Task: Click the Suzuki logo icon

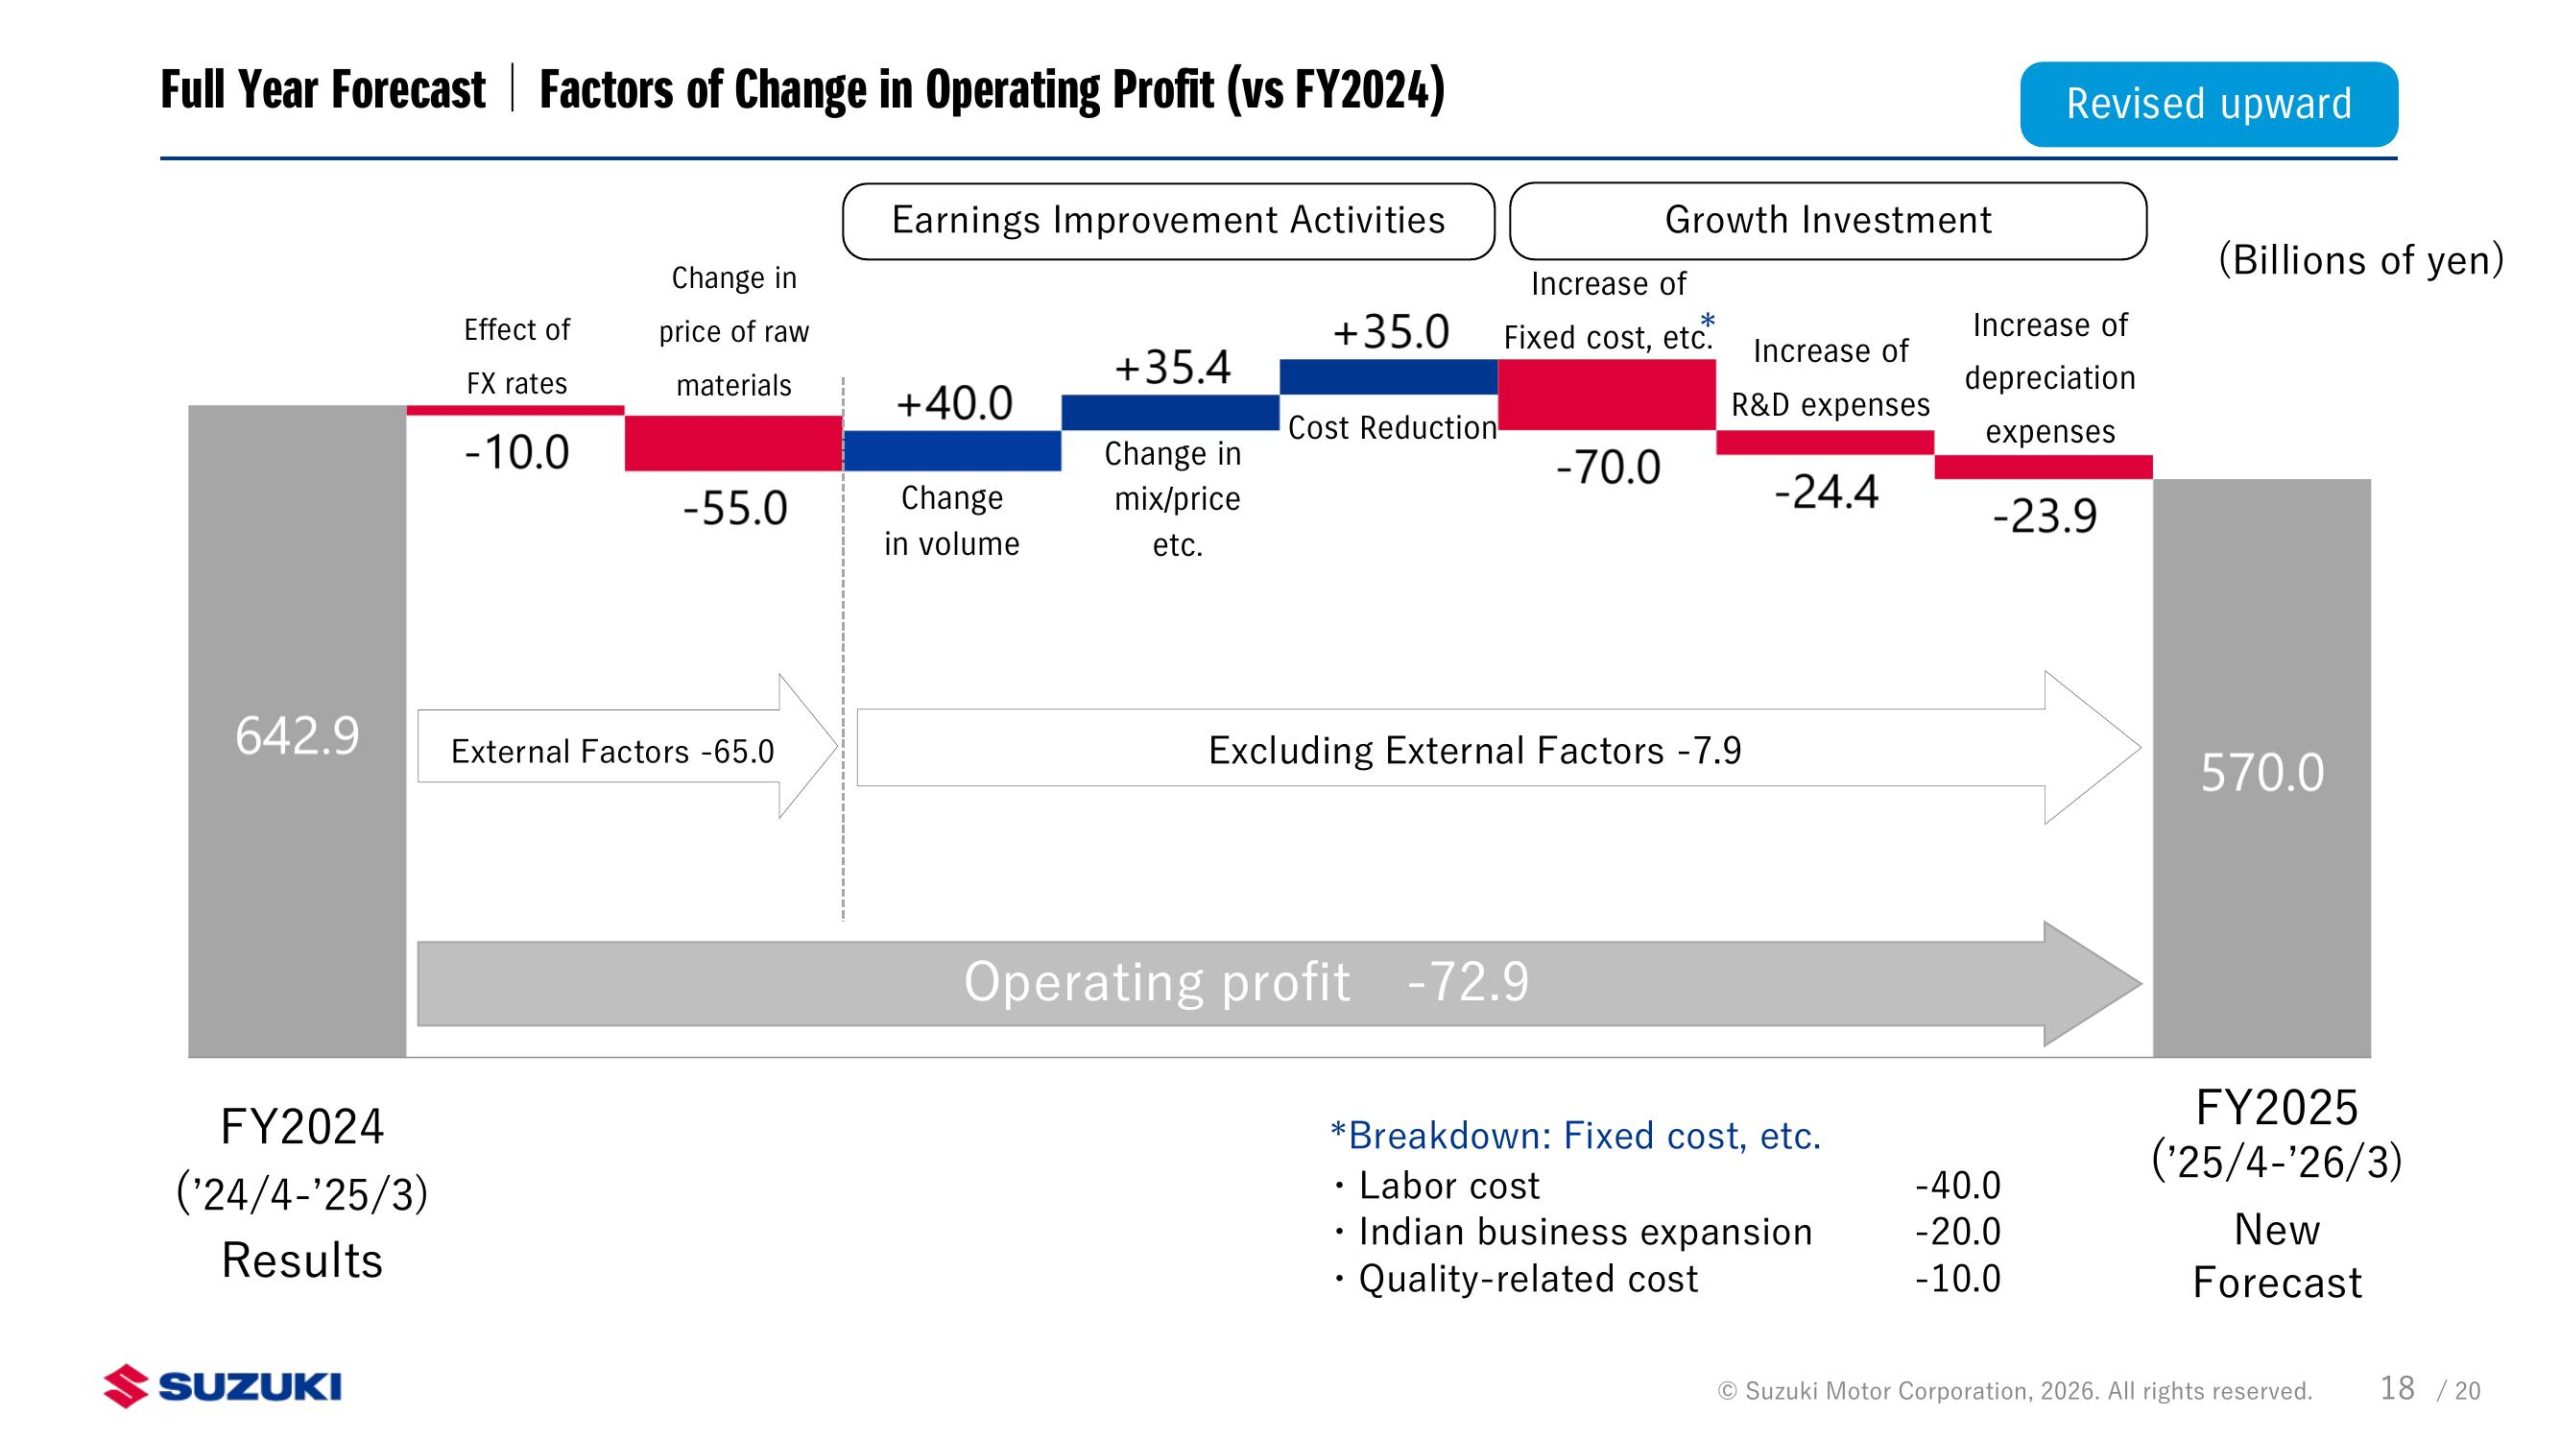Action: click(125, 1386)
